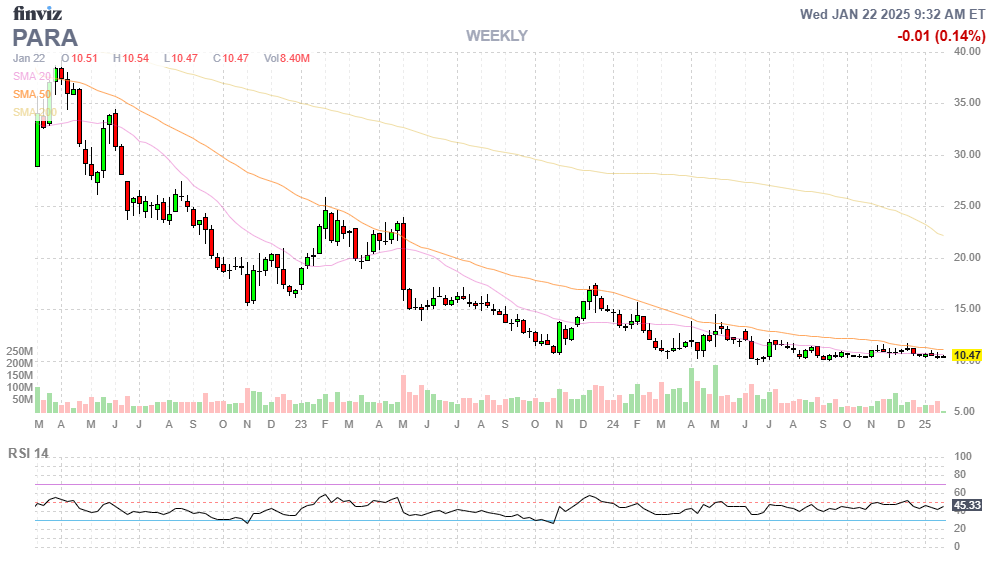
Task: Select the WEEKLY timeframe label
Action: tap(496, 36)
